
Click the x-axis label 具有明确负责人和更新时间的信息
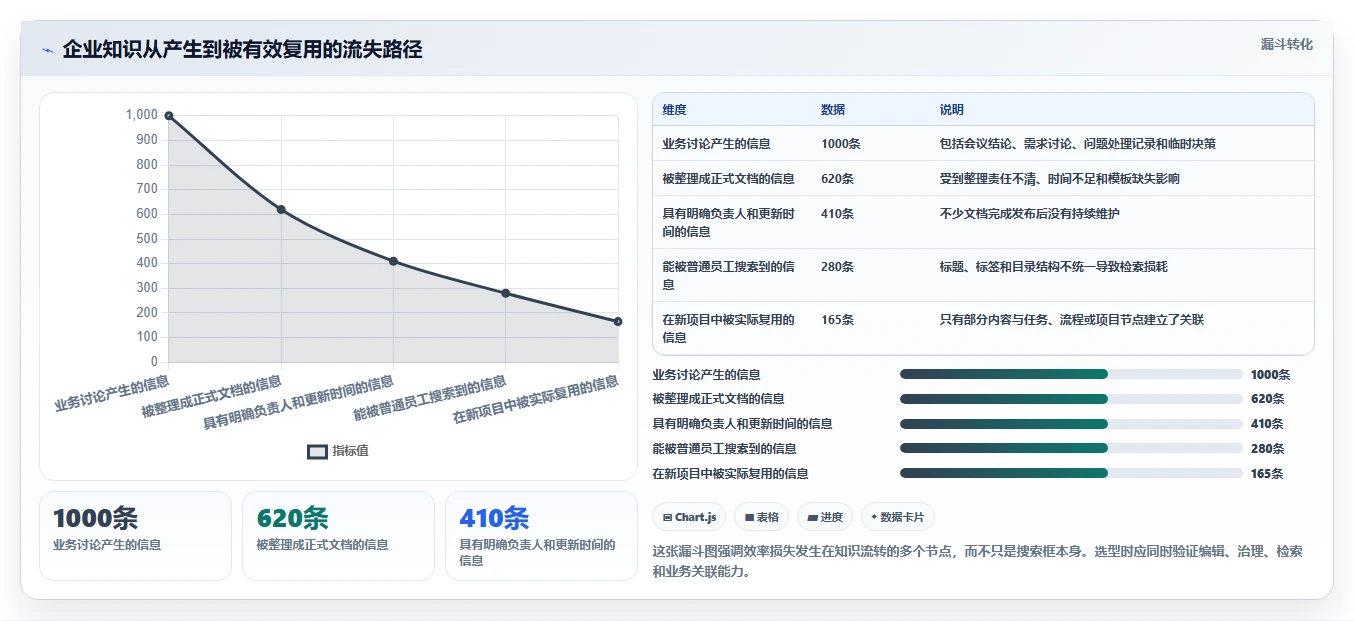[300, 403]
